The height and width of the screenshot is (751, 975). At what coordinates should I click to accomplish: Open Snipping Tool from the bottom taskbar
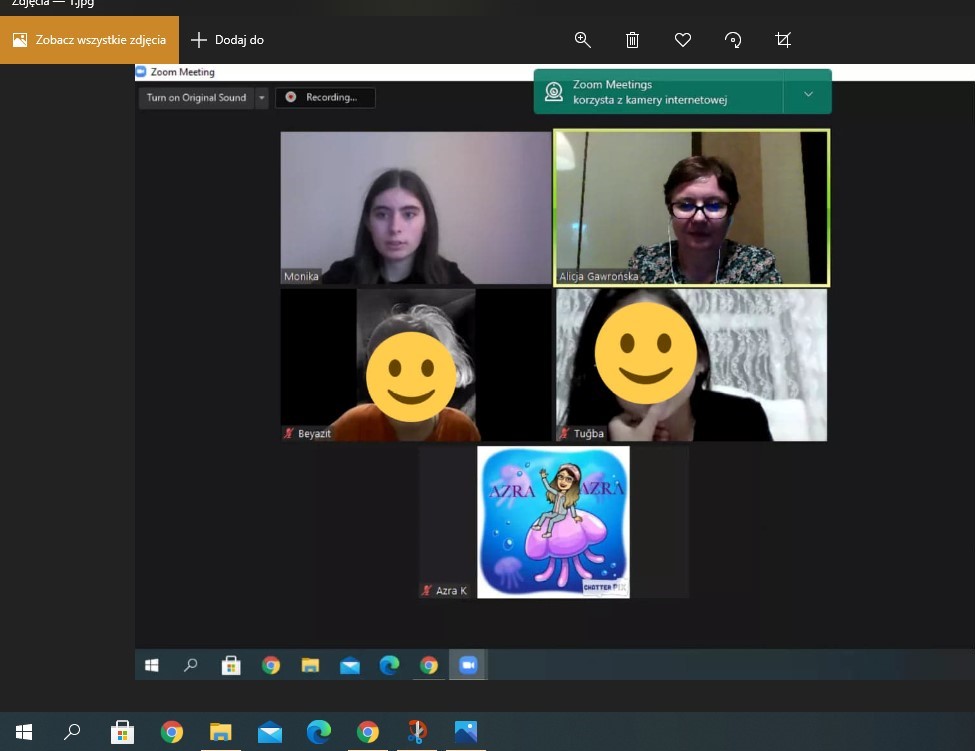click(417, 732)
